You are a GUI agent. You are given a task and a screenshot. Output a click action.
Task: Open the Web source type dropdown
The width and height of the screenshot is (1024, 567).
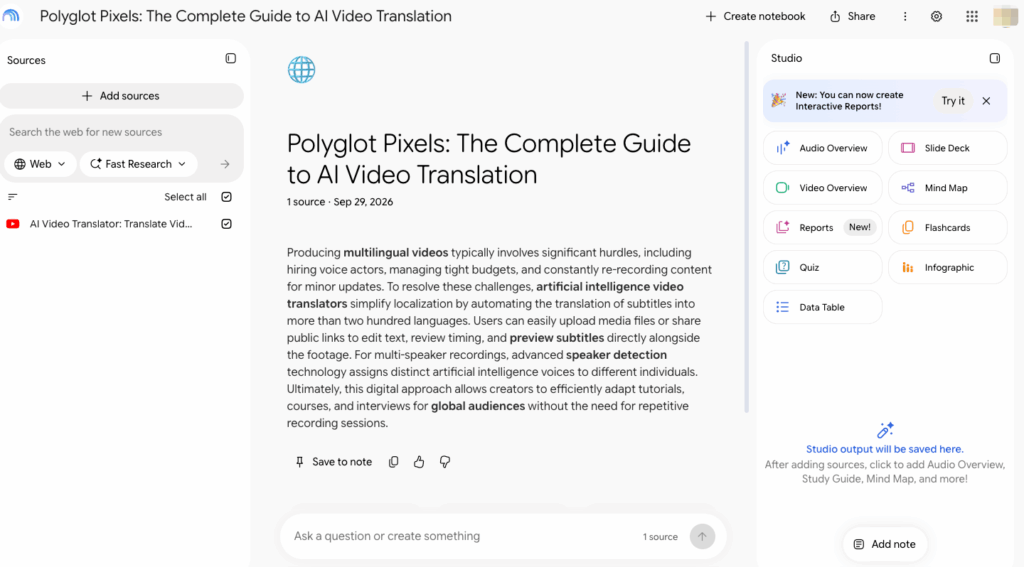[40, 164]
